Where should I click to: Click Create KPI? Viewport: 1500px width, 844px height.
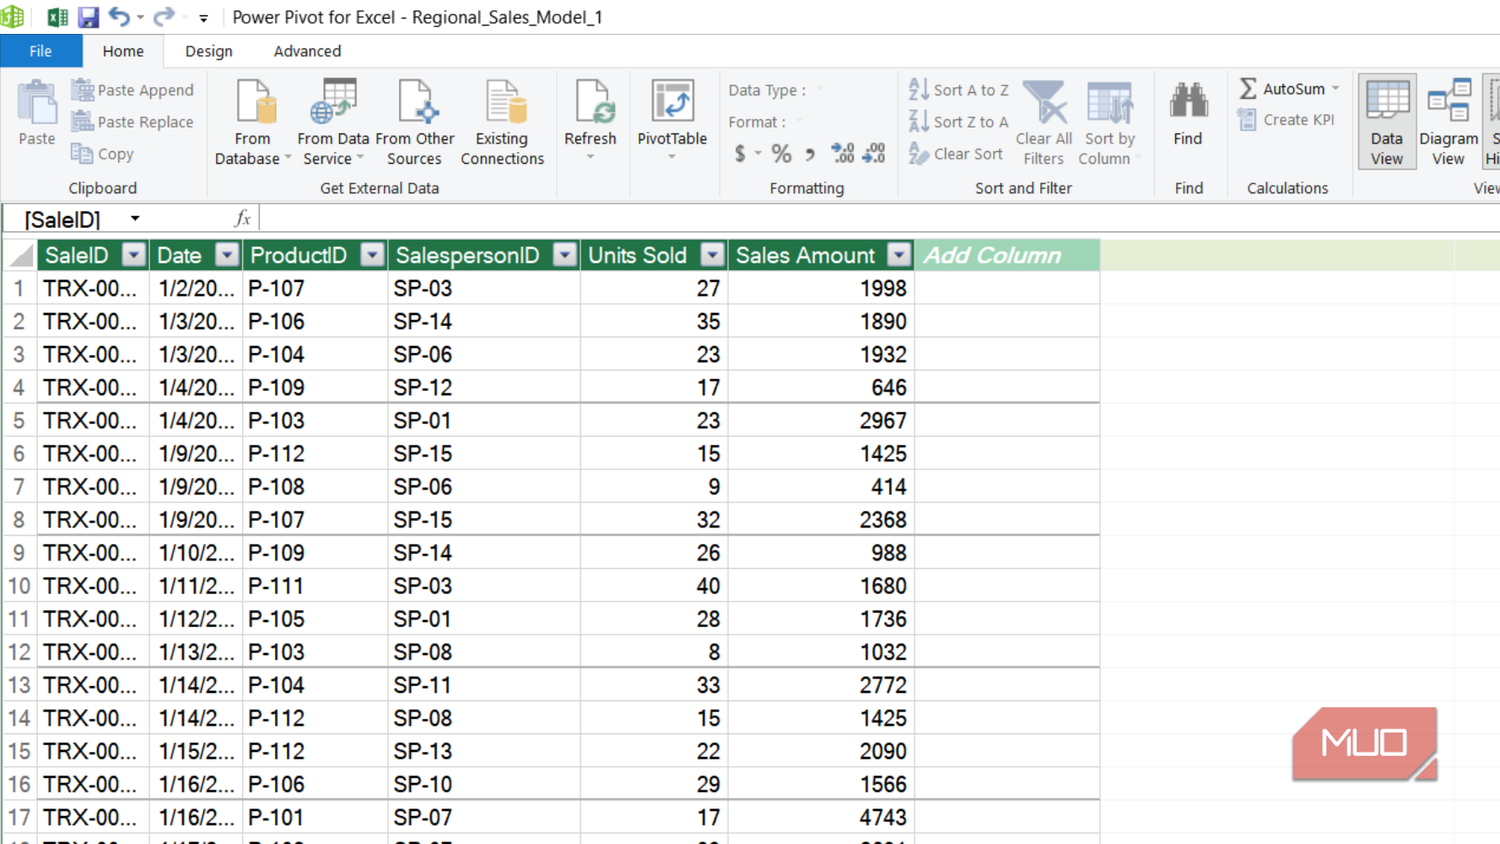tap(1286, 120)
